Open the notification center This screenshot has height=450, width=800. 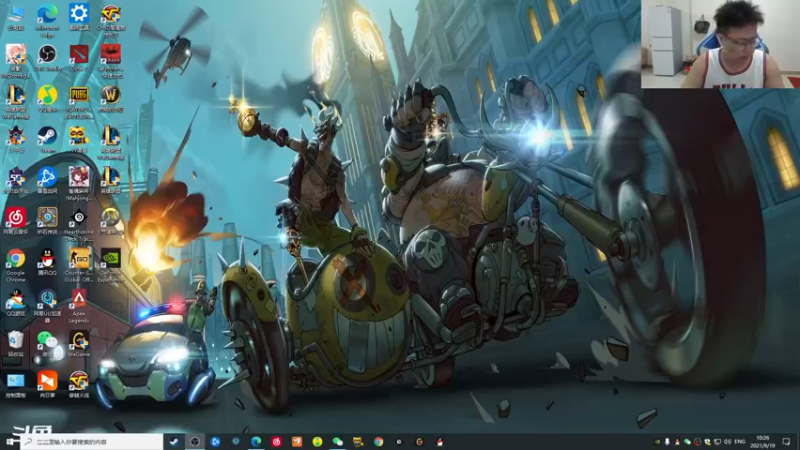(787, 442)
